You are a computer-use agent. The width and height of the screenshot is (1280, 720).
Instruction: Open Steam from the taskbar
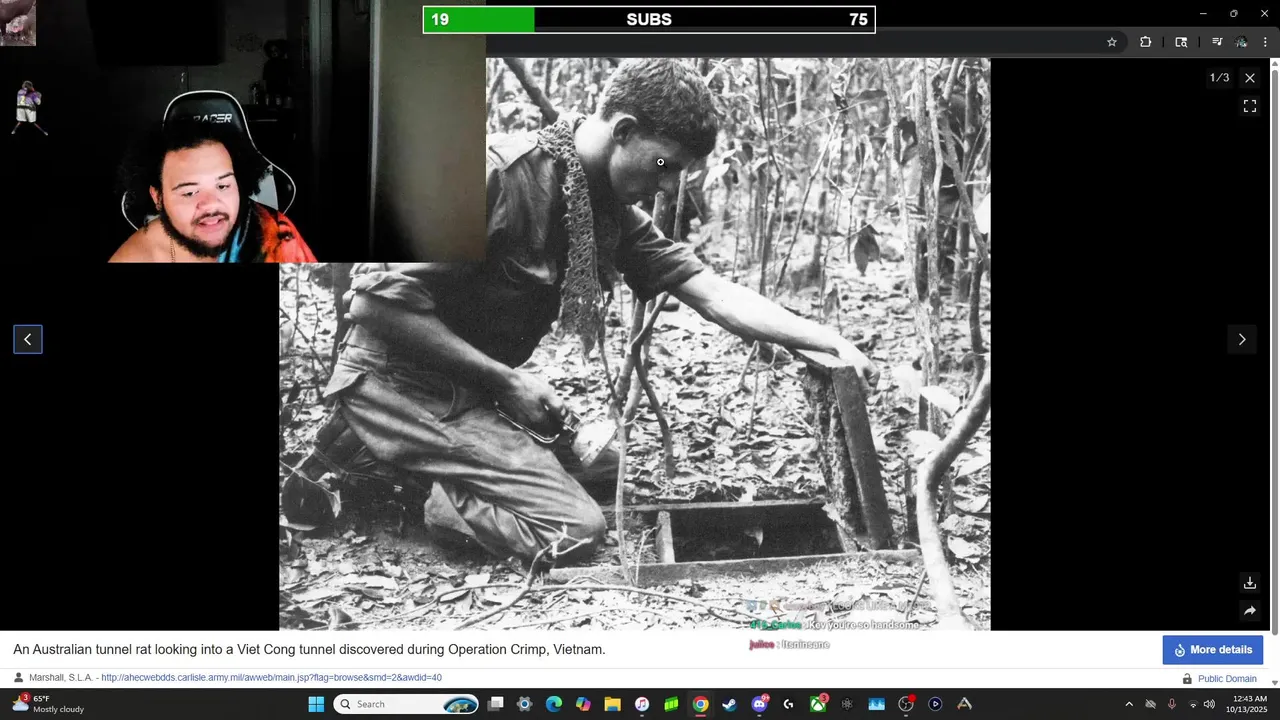(x=729, y=704)
